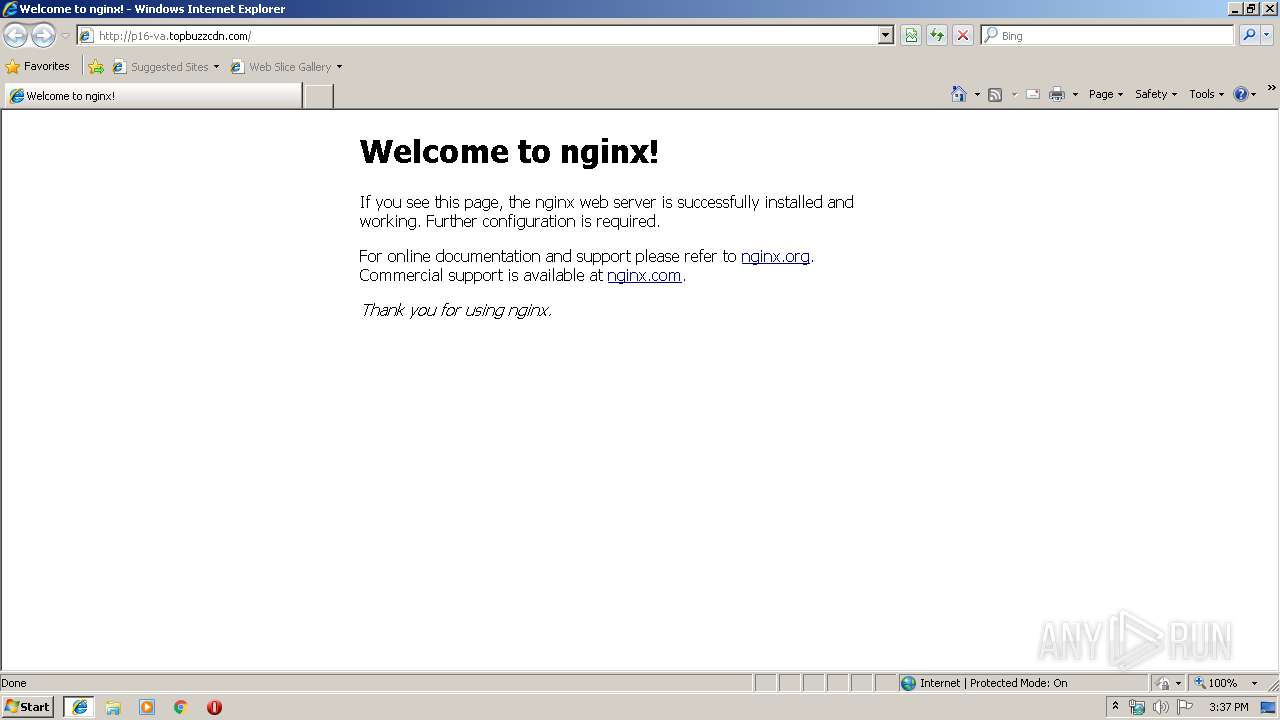Click Add to Favorites Bar icon

96,67
